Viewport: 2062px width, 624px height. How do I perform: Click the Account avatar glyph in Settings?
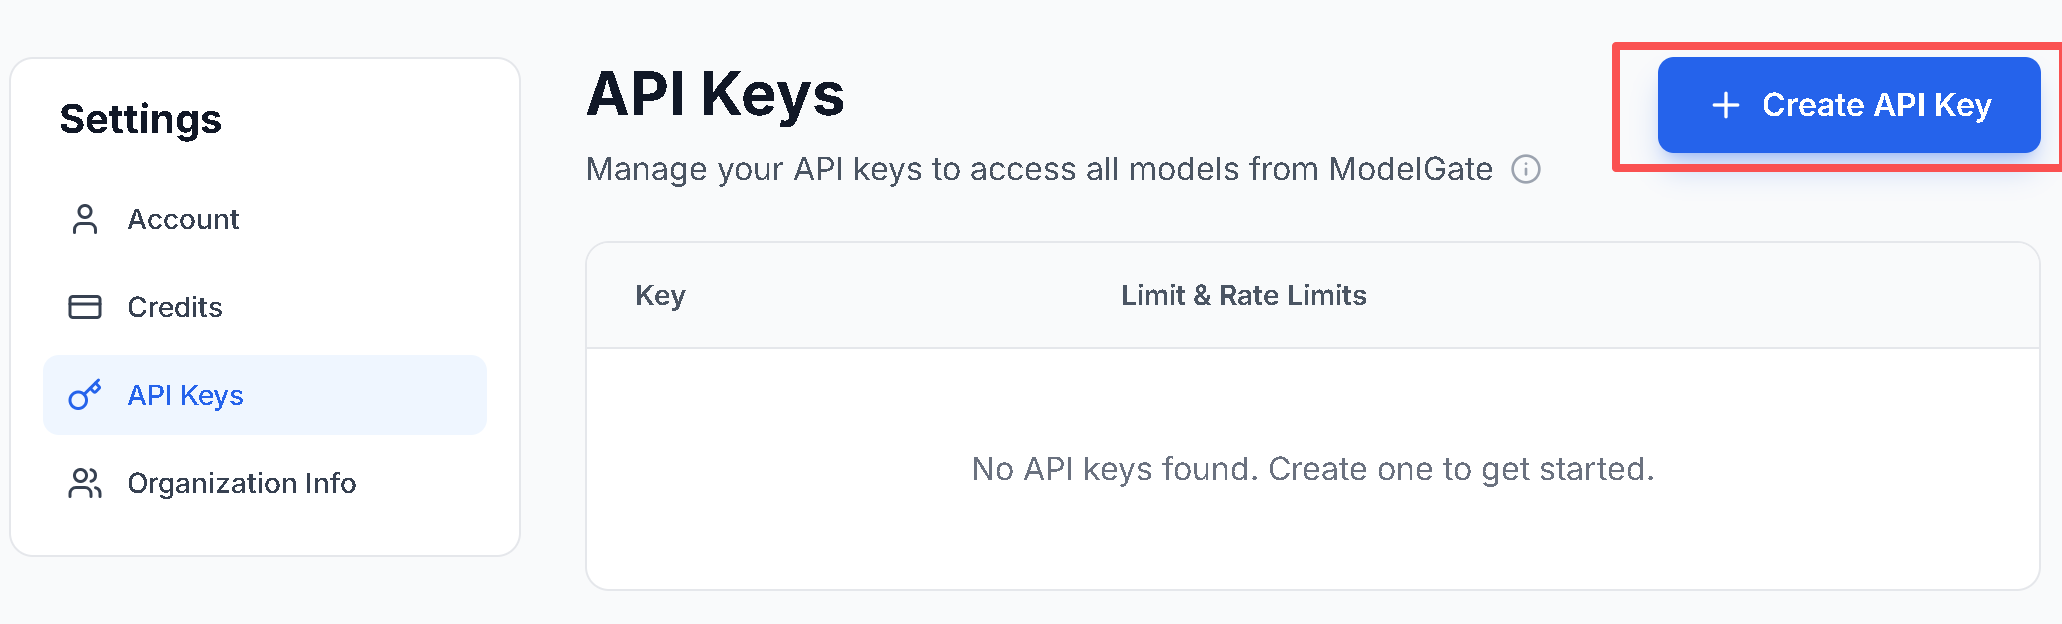85,218
